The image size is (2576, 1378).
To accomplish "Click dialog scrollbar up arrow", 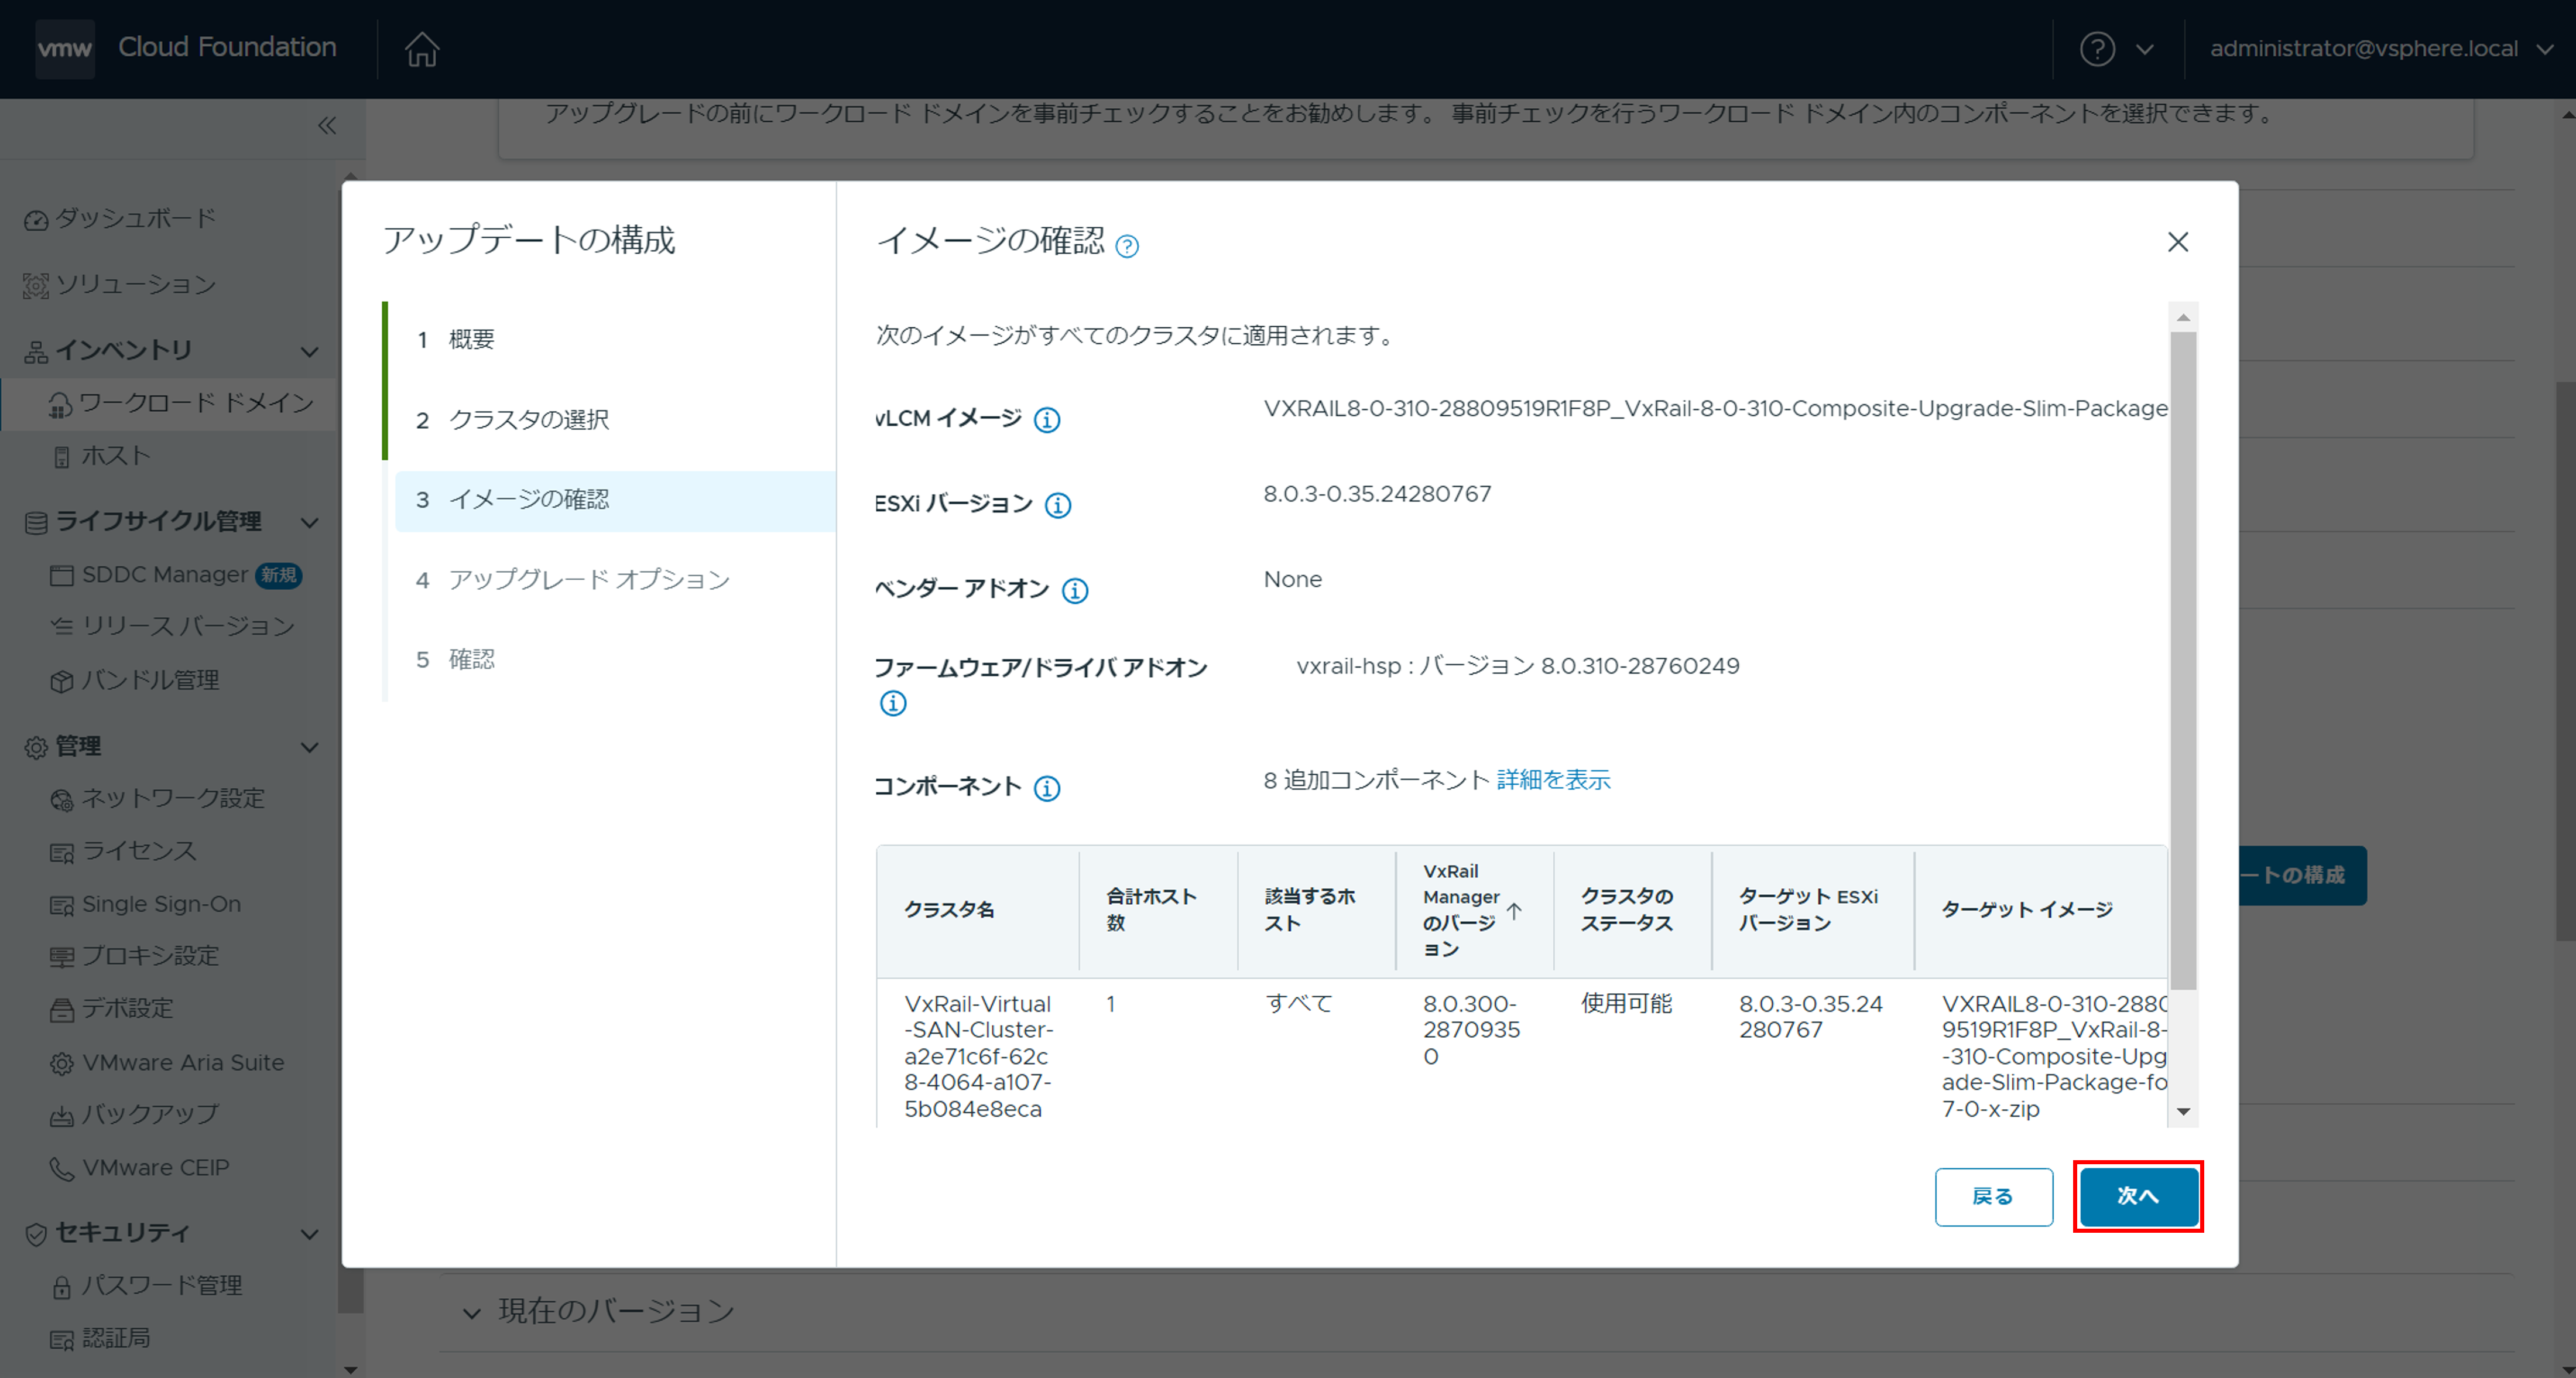I will [x=2184, y=317].
